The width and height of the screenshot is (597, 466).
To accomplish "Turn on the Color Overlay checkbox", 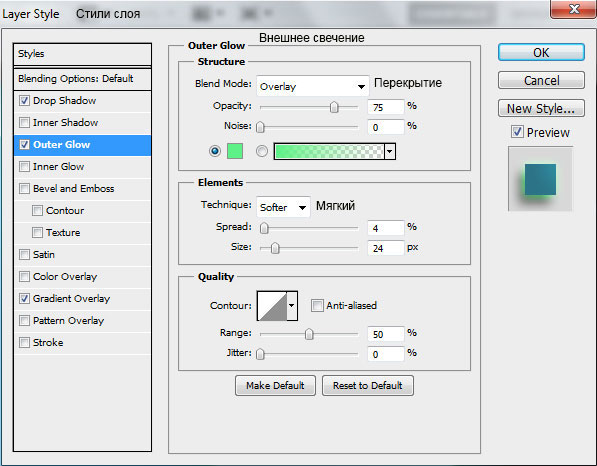I will pos(24,276).
